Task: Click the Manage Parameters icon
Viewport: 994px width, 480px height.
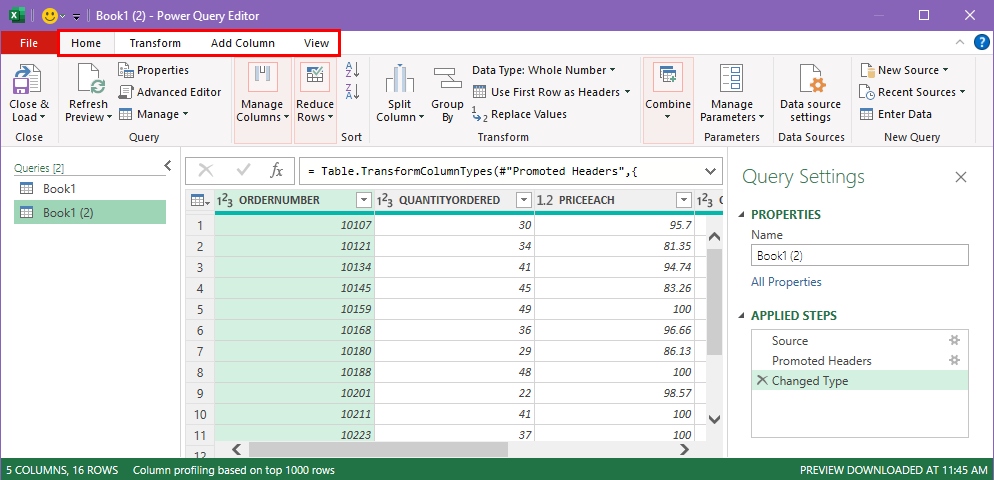Action: (732, 80)
